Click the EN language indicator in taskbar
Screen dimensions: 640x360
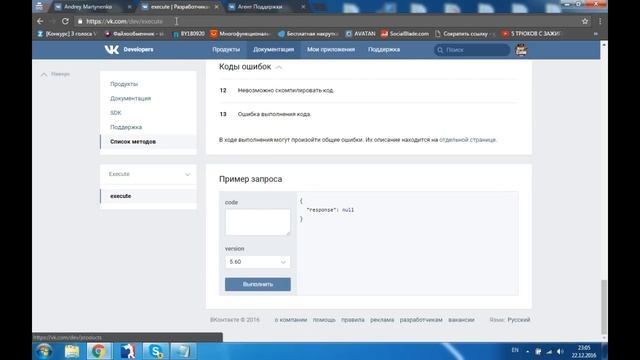515,351
